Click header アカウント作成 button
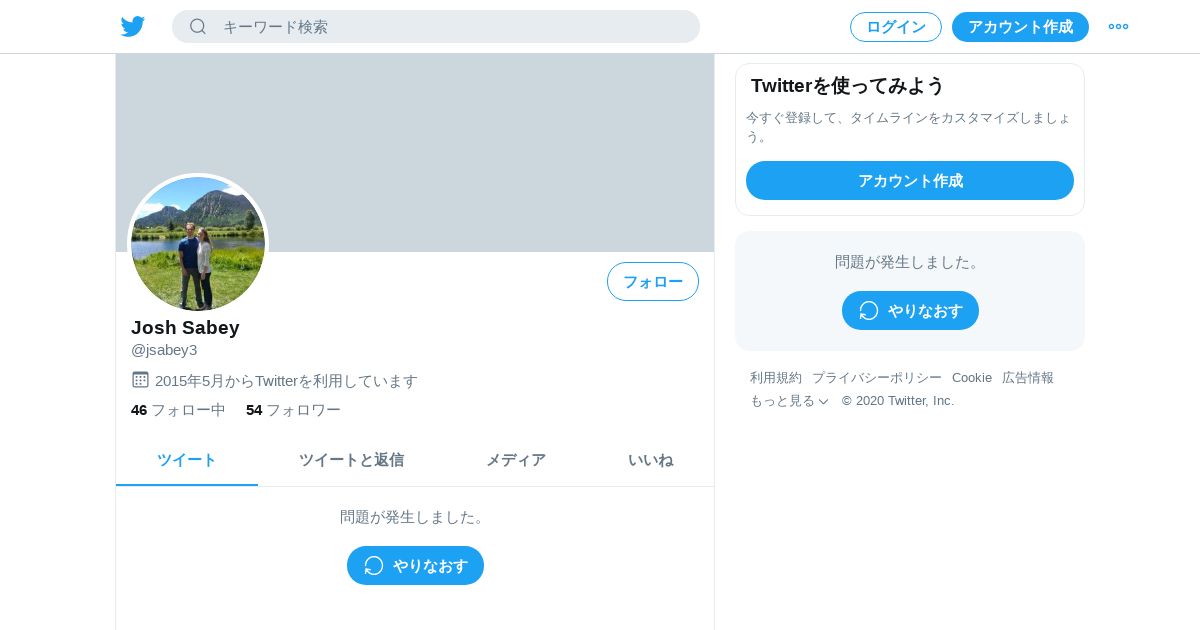The image size is (1200, 630). click(x=1020, y=27)
